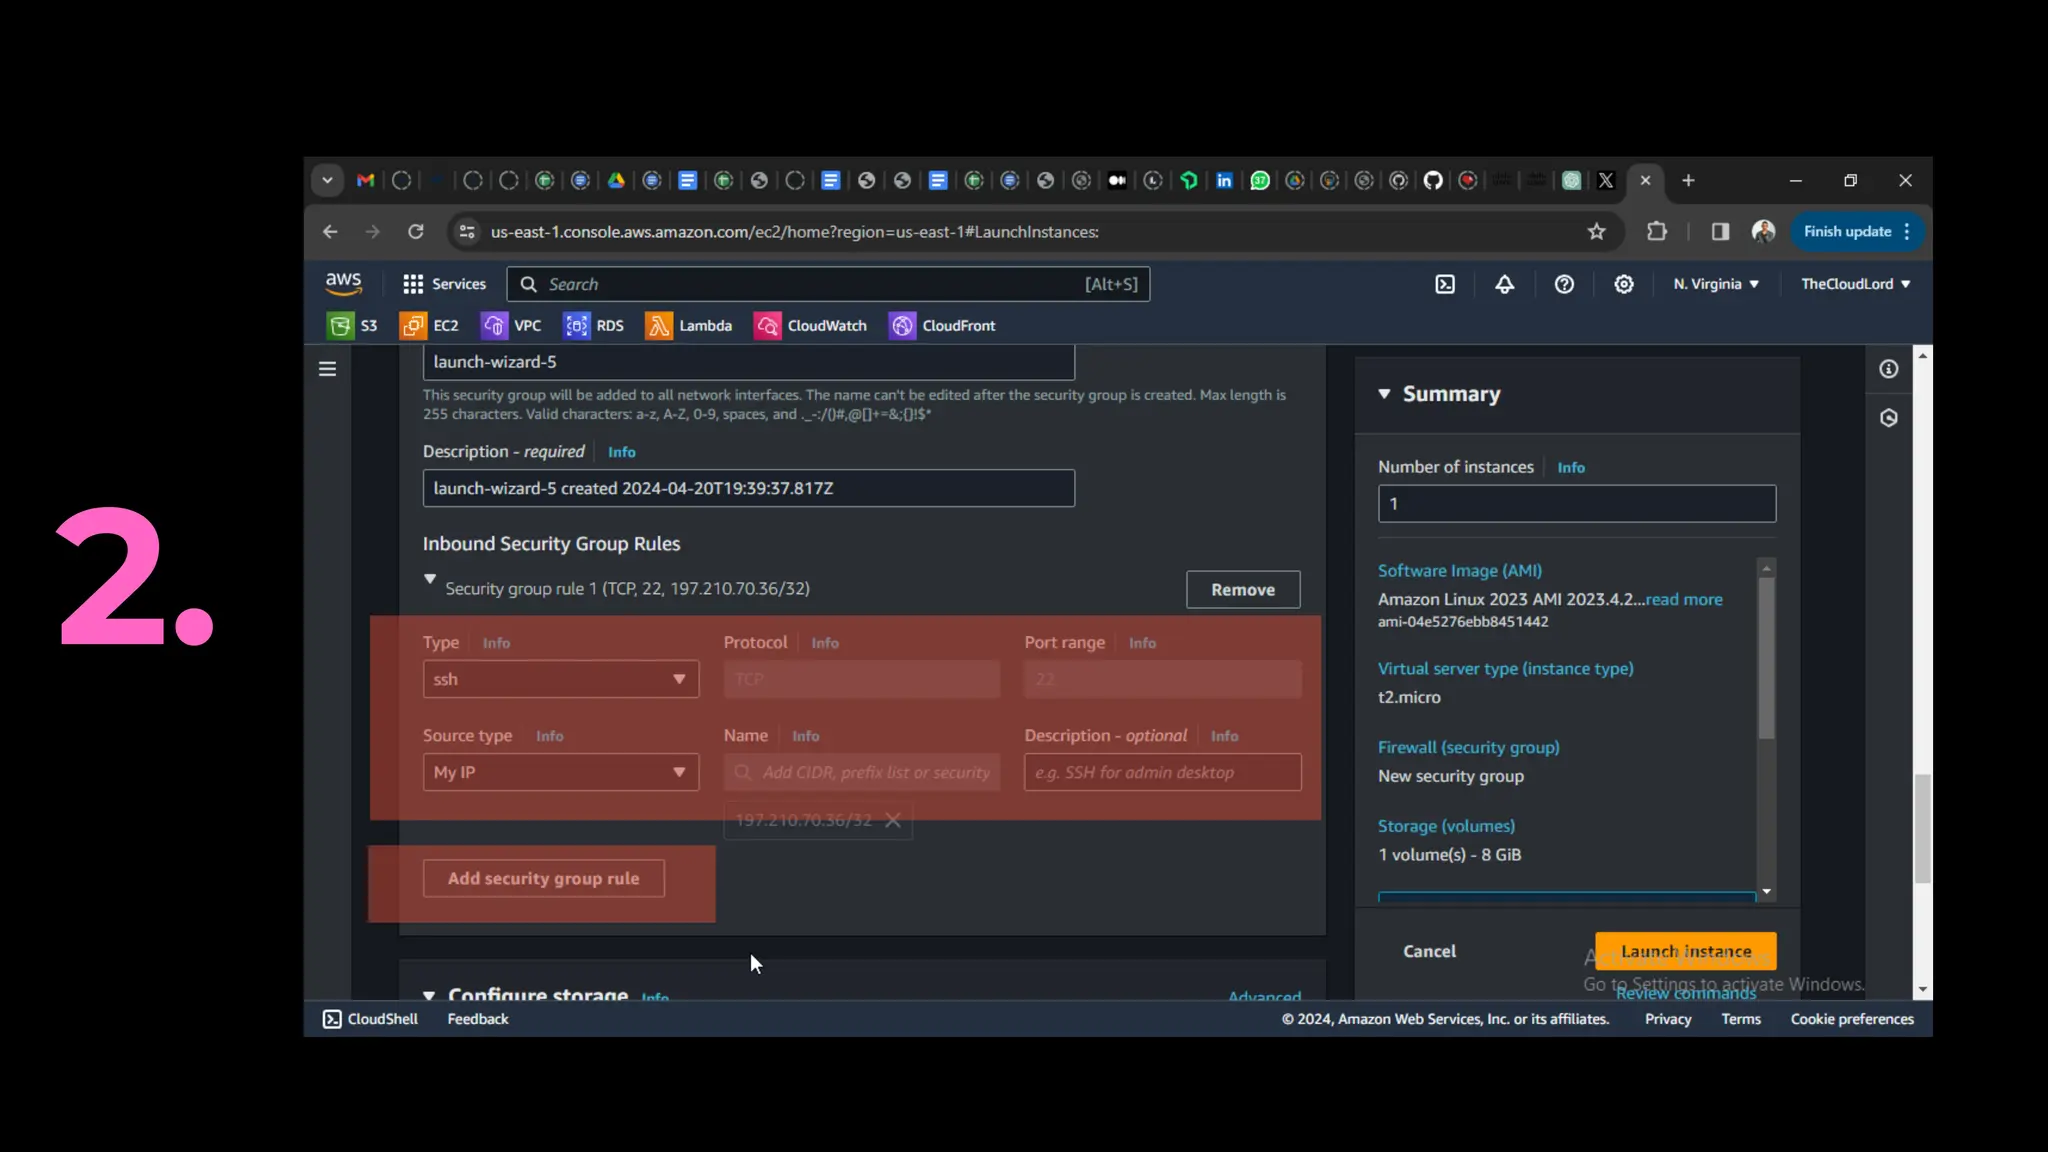Click the Finish update button

[1847, 232]
